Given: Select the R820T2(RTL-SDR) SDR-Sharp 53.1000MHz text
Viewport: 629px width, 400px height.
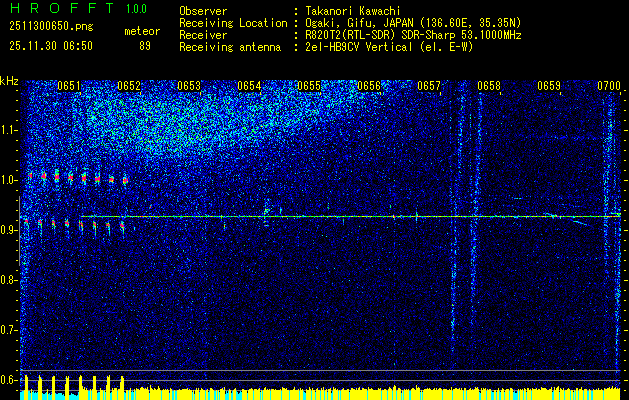Looking at the screenshot, I should [x=413, y=35].
